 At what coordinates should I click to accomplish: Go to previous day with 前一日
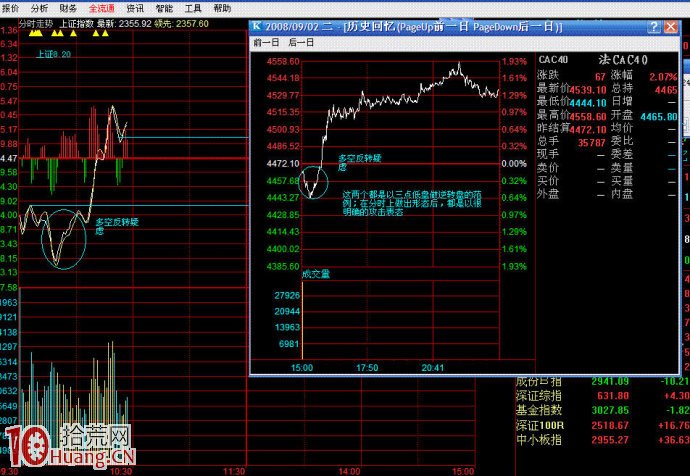[x=267, y=43]
